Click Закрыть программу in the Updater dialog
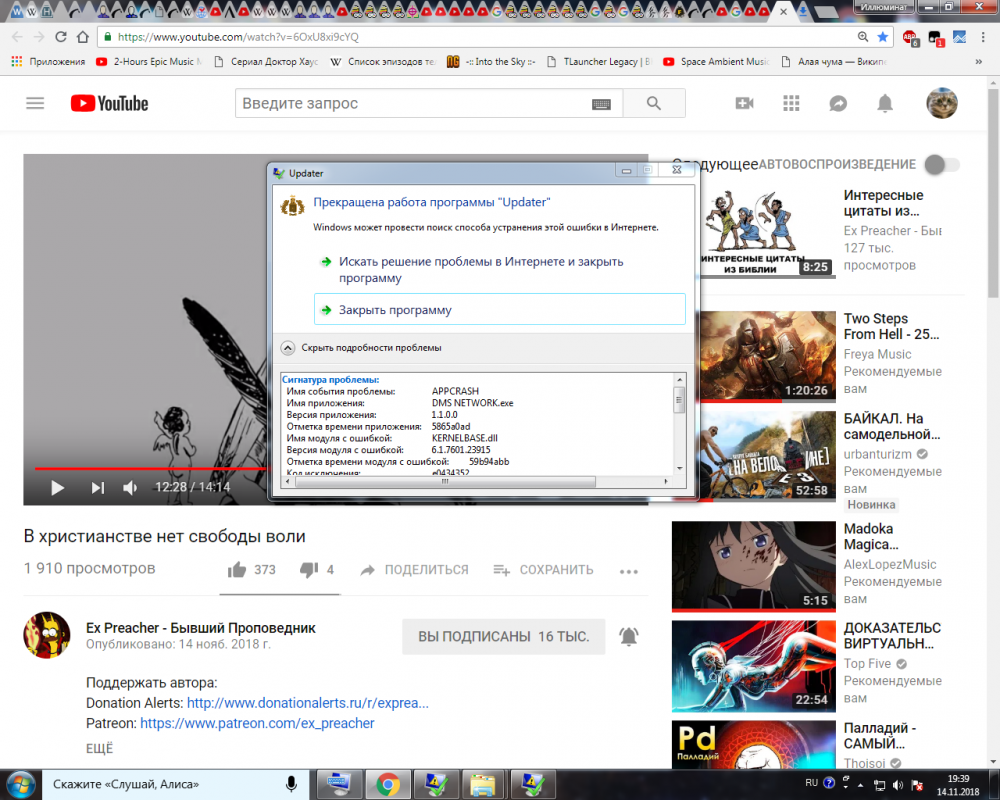Image resolution: width=1000 pixels, height=800 pixels. (499, 309)
